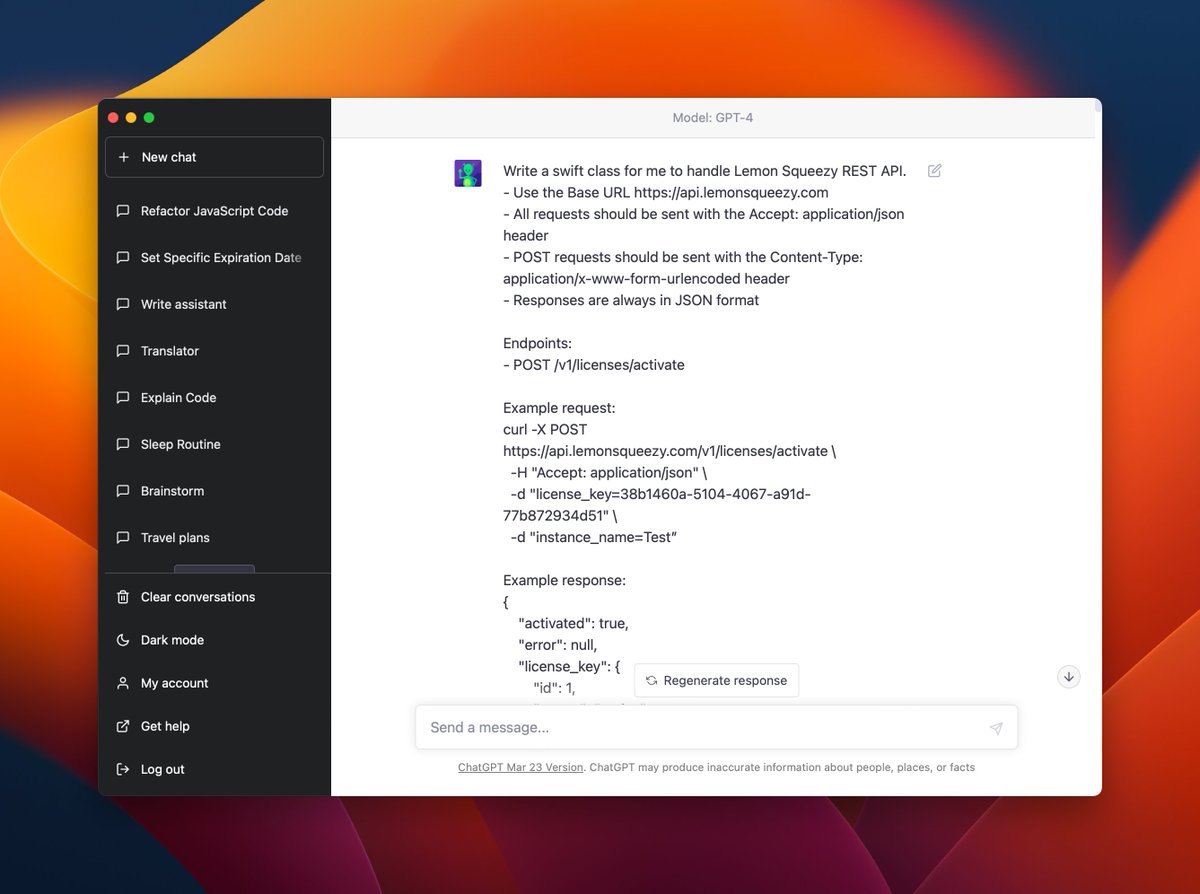Click the red close window button
Viewport: 1200px width, 894px height.
click(x=113, y=117)
